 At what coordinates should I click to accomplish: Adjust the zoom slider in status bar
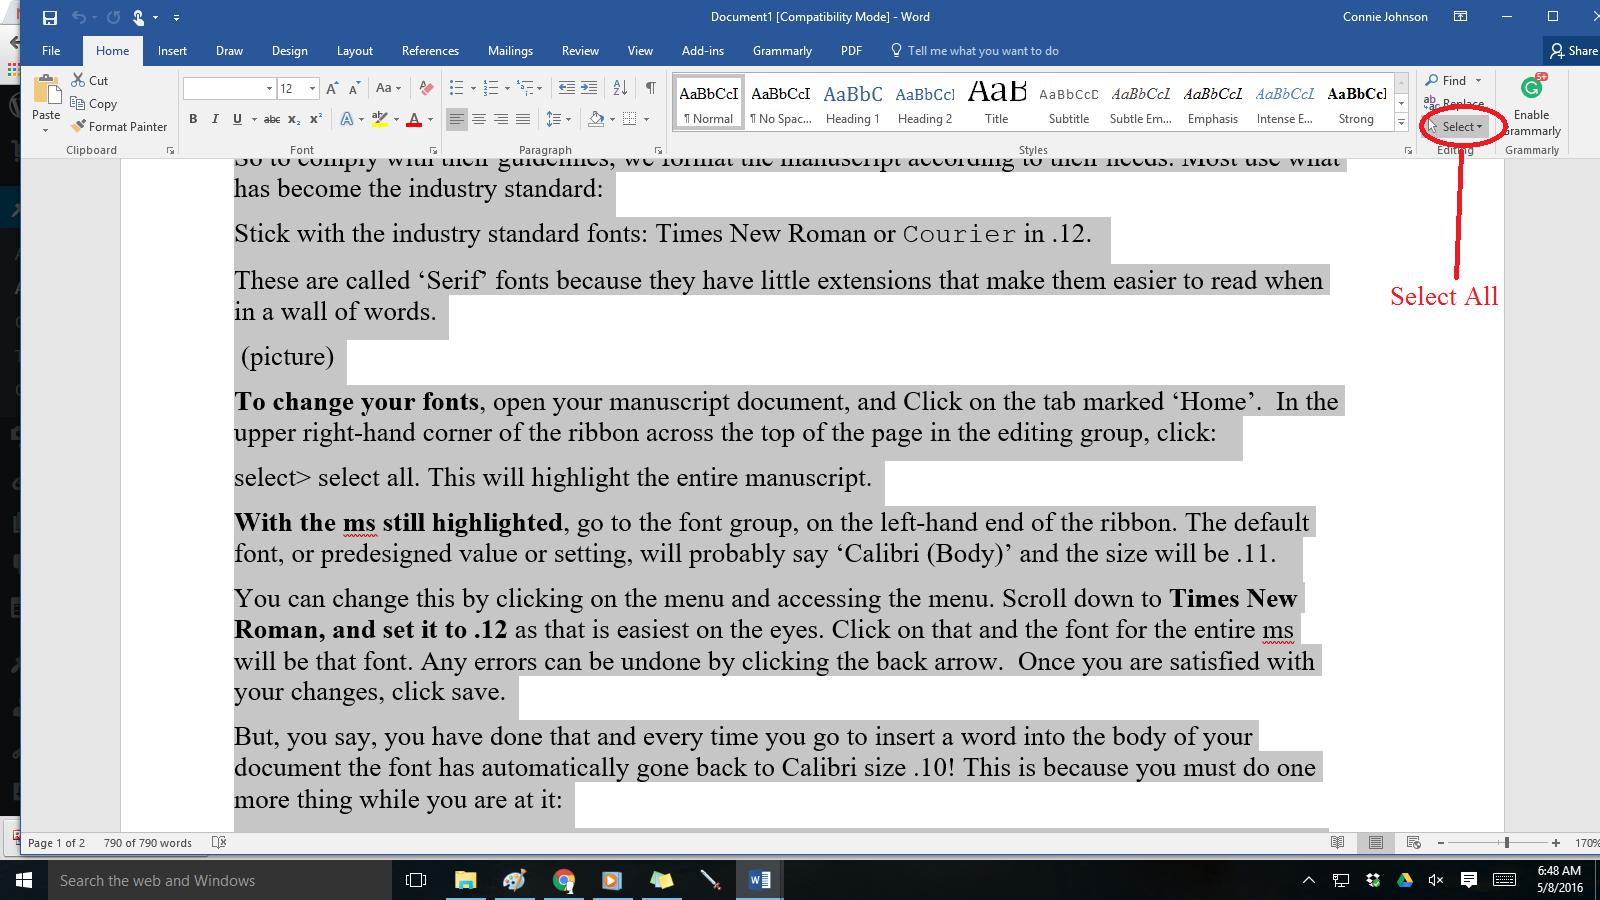click(x=1506, y=843)
